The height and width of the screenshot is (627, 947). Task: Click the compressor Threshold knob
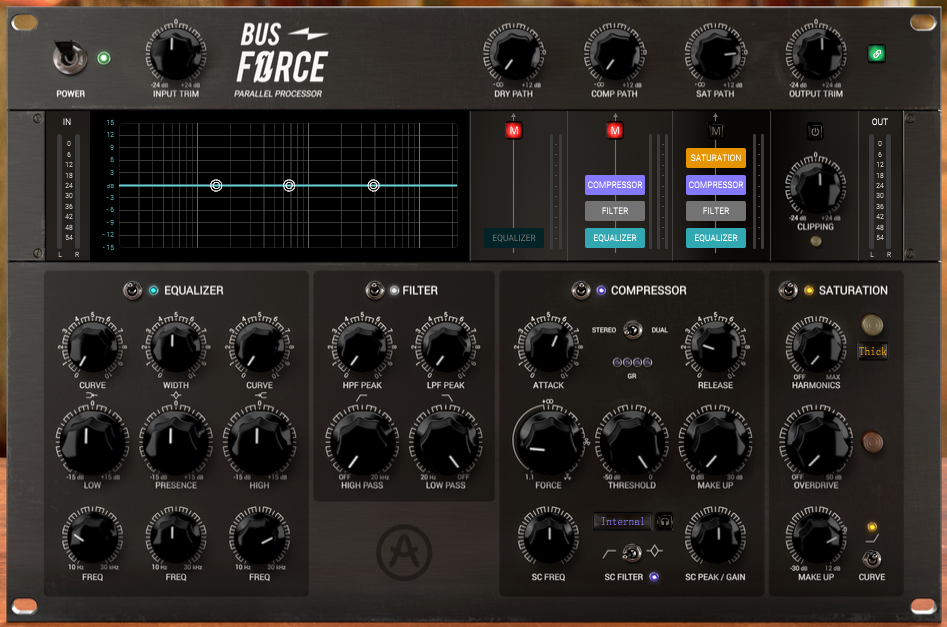pos(631,438)
